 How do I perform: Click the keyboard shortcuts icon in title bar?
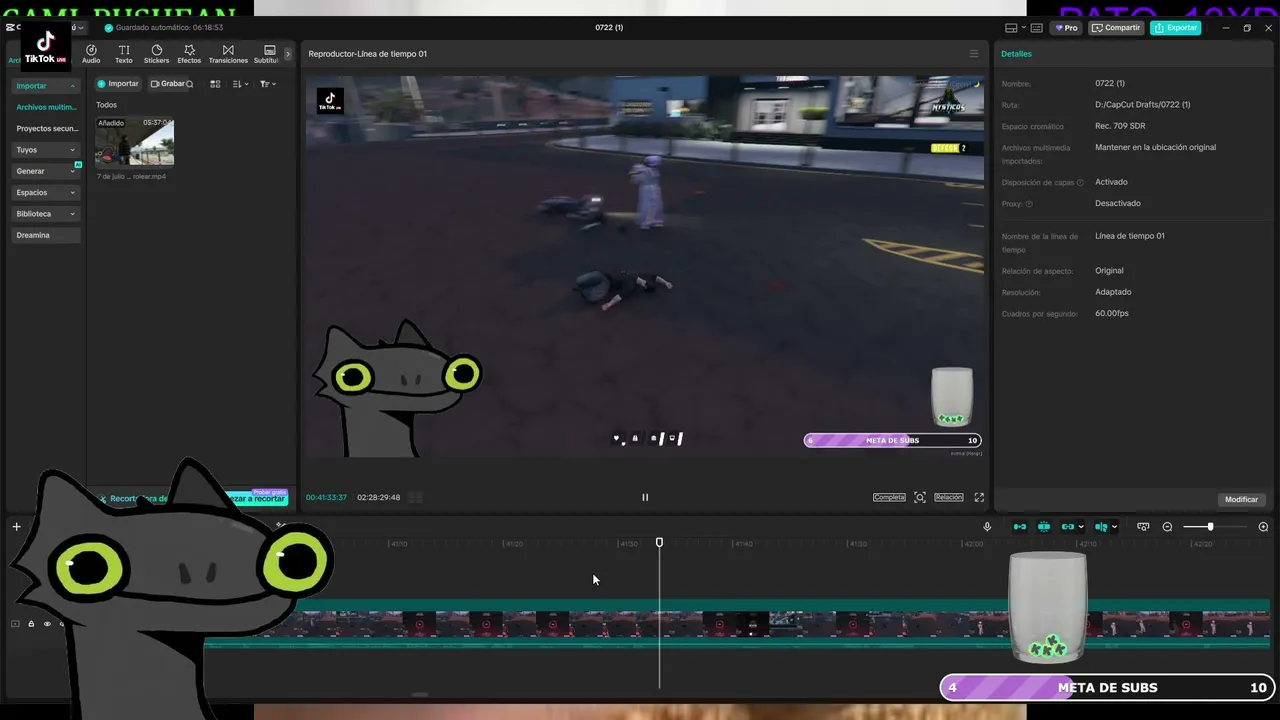(x=1036, y=28)
